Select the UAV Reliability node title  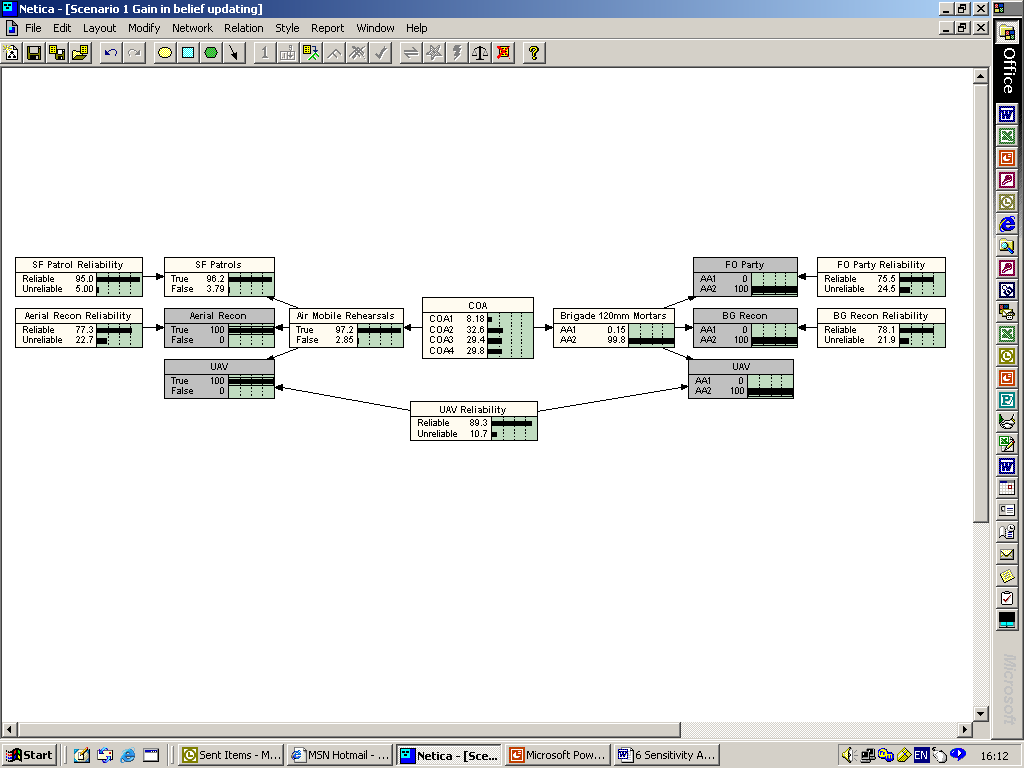click(473, 409)
